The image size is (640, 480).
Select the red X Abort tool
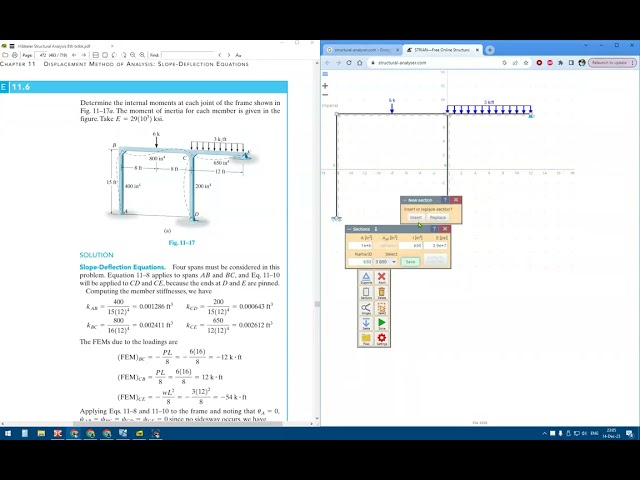(382, 278)
